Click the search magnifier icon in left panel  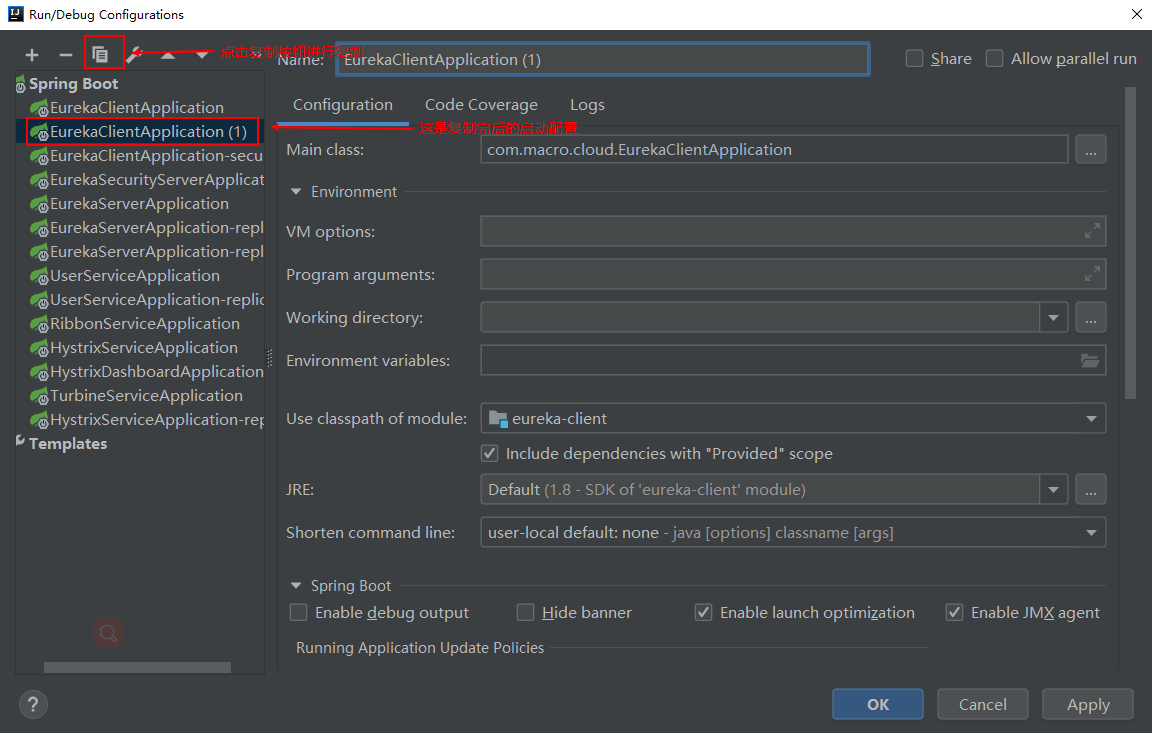(108, 633)
